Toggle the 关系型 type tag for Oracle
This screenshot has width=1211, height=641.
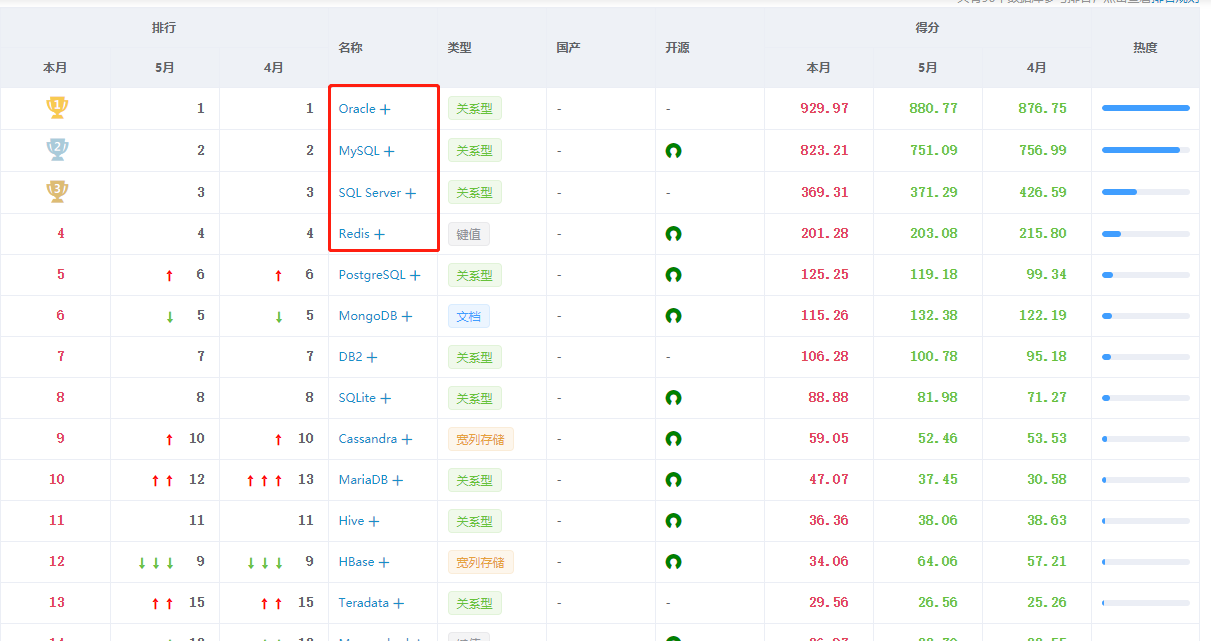tap(474, 108)
